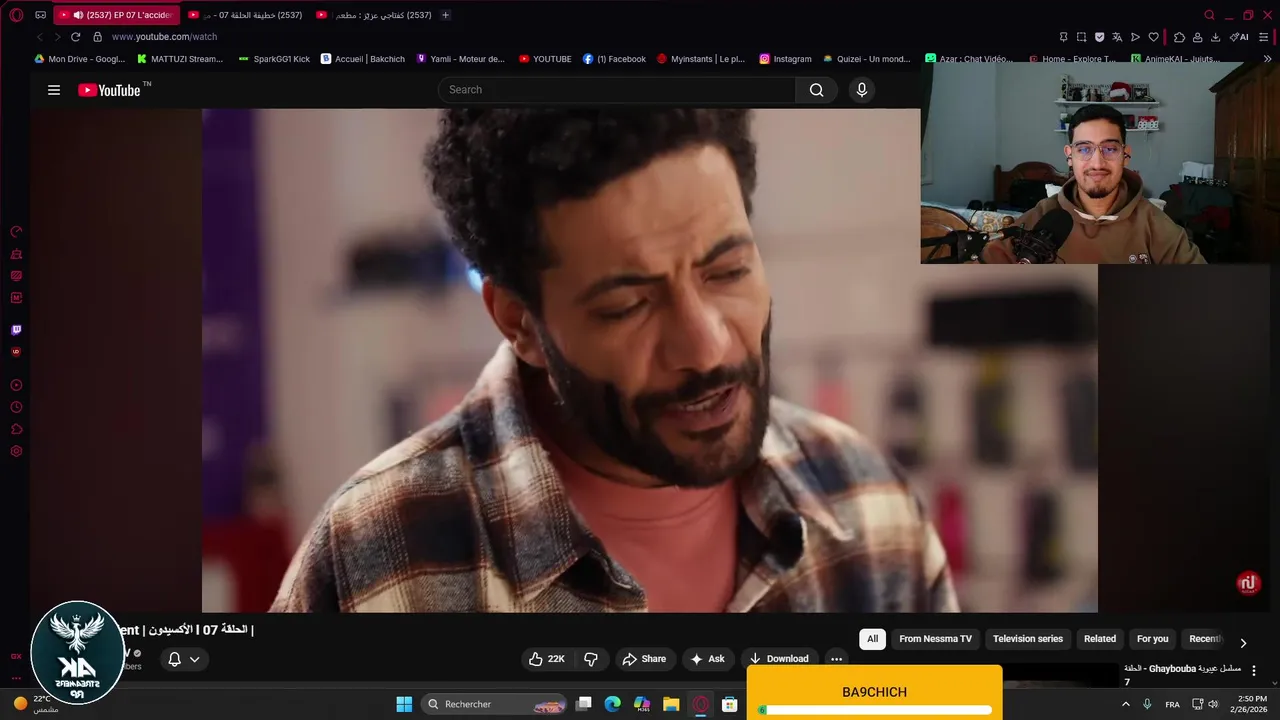The height and width of the screenshot is (720, 1280).
Task: Click the BA9CHICH progress bar
Action: click(x=875, y=710)
